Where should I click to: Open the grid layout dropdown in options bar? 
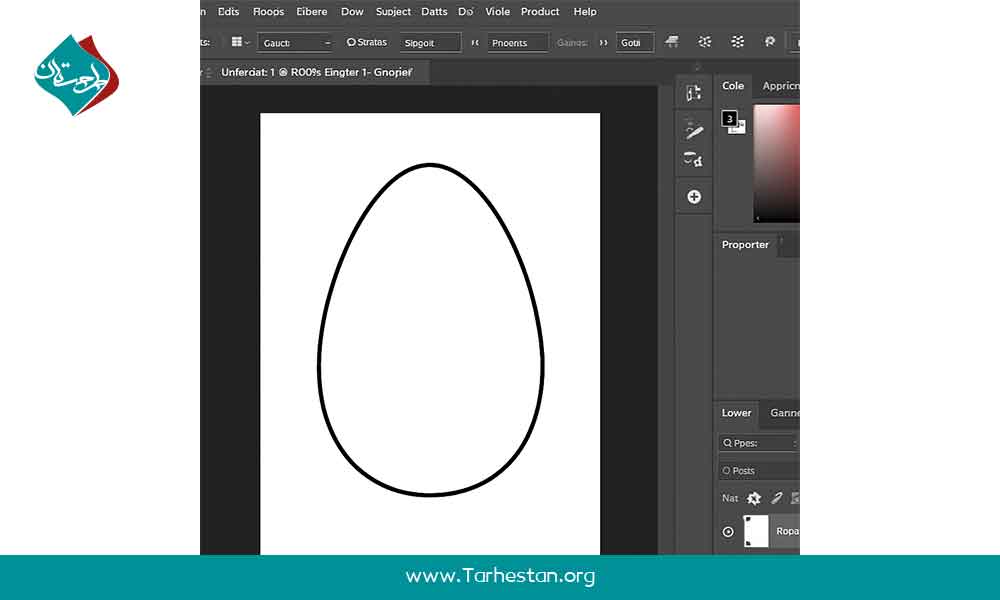tap(240, 42)
